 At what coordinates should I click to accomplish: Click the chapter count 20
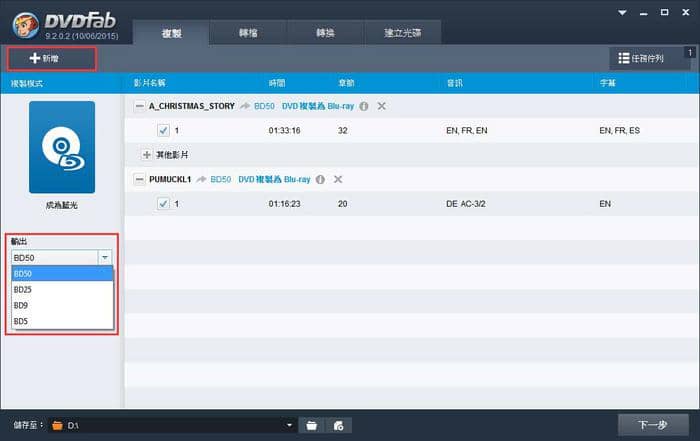342,204
